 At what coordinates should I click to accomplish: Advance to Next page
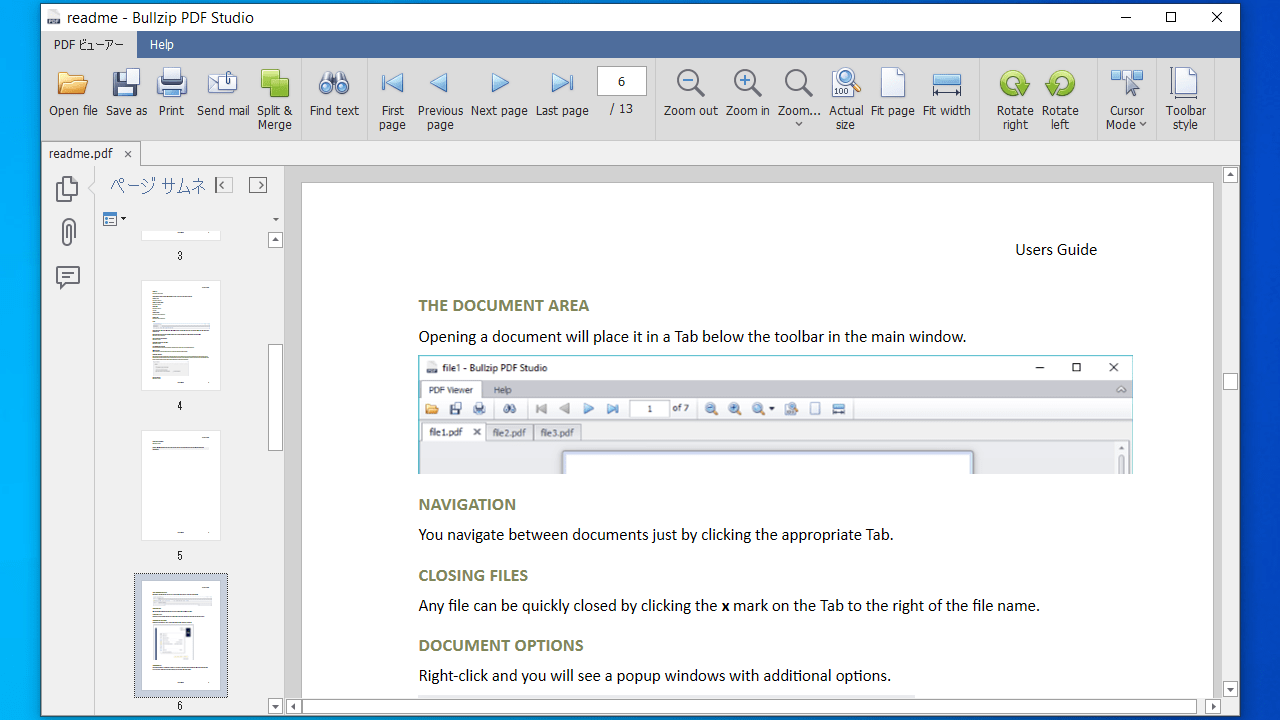[499, 94]
